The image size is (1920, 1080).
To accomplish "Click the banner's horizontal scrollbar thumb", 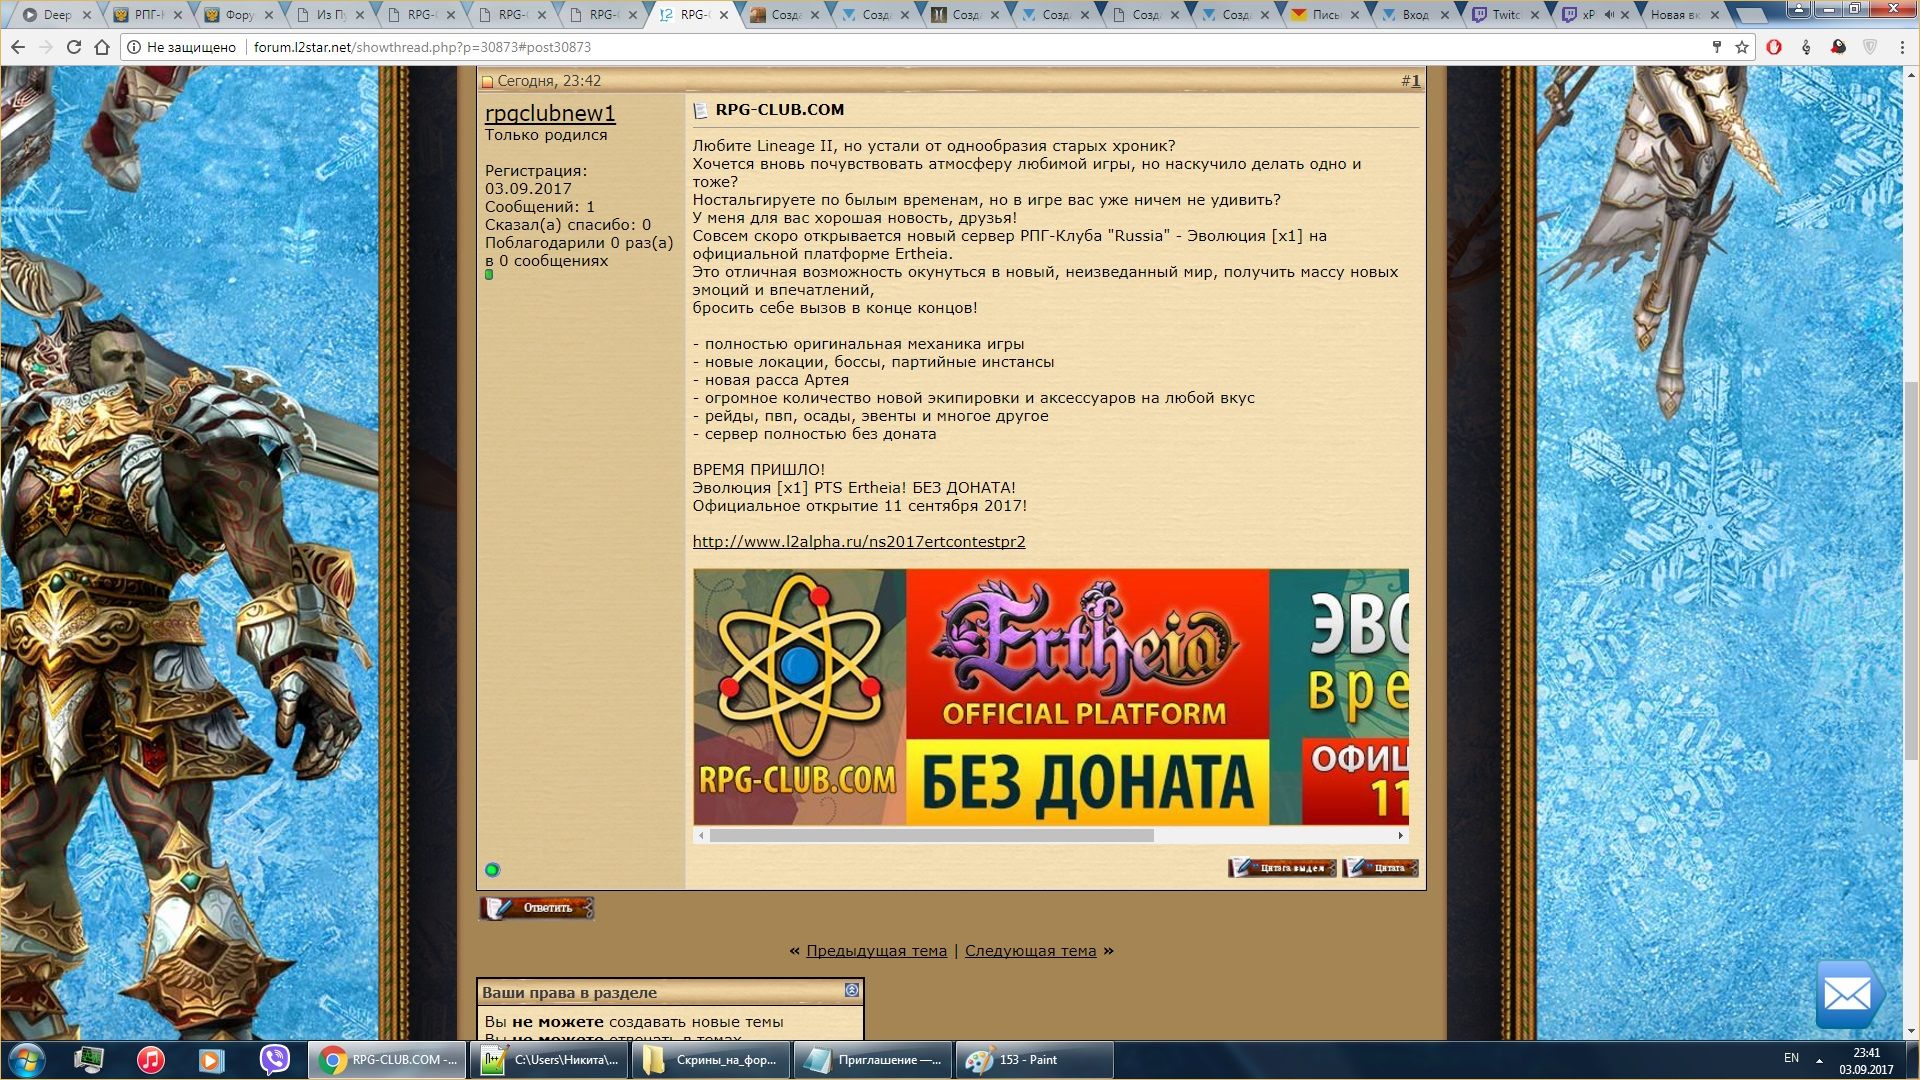I will (x=932, y=835).
